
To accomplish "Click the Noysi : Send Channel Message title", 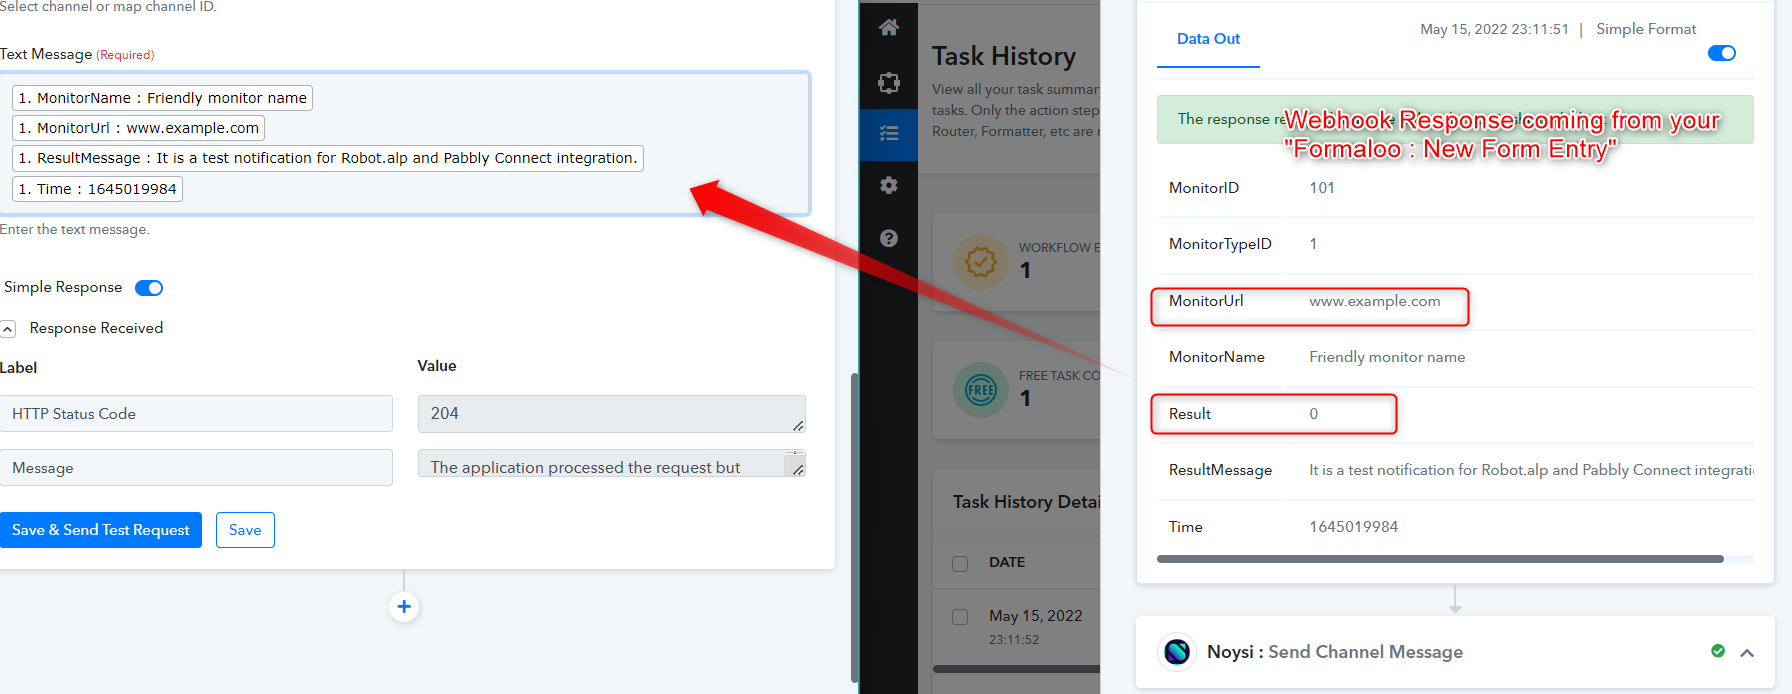I will 1335,652.
